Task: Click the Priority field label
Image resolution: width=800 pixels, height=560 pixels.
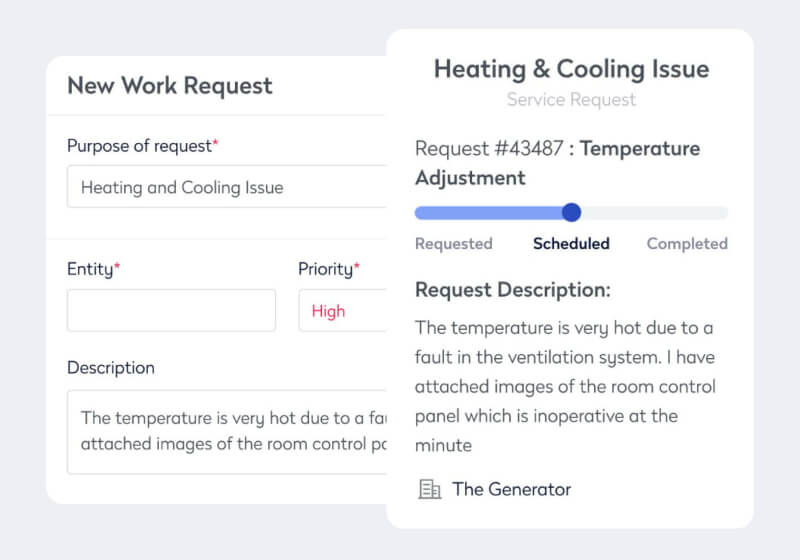Action: coord(325,269)
